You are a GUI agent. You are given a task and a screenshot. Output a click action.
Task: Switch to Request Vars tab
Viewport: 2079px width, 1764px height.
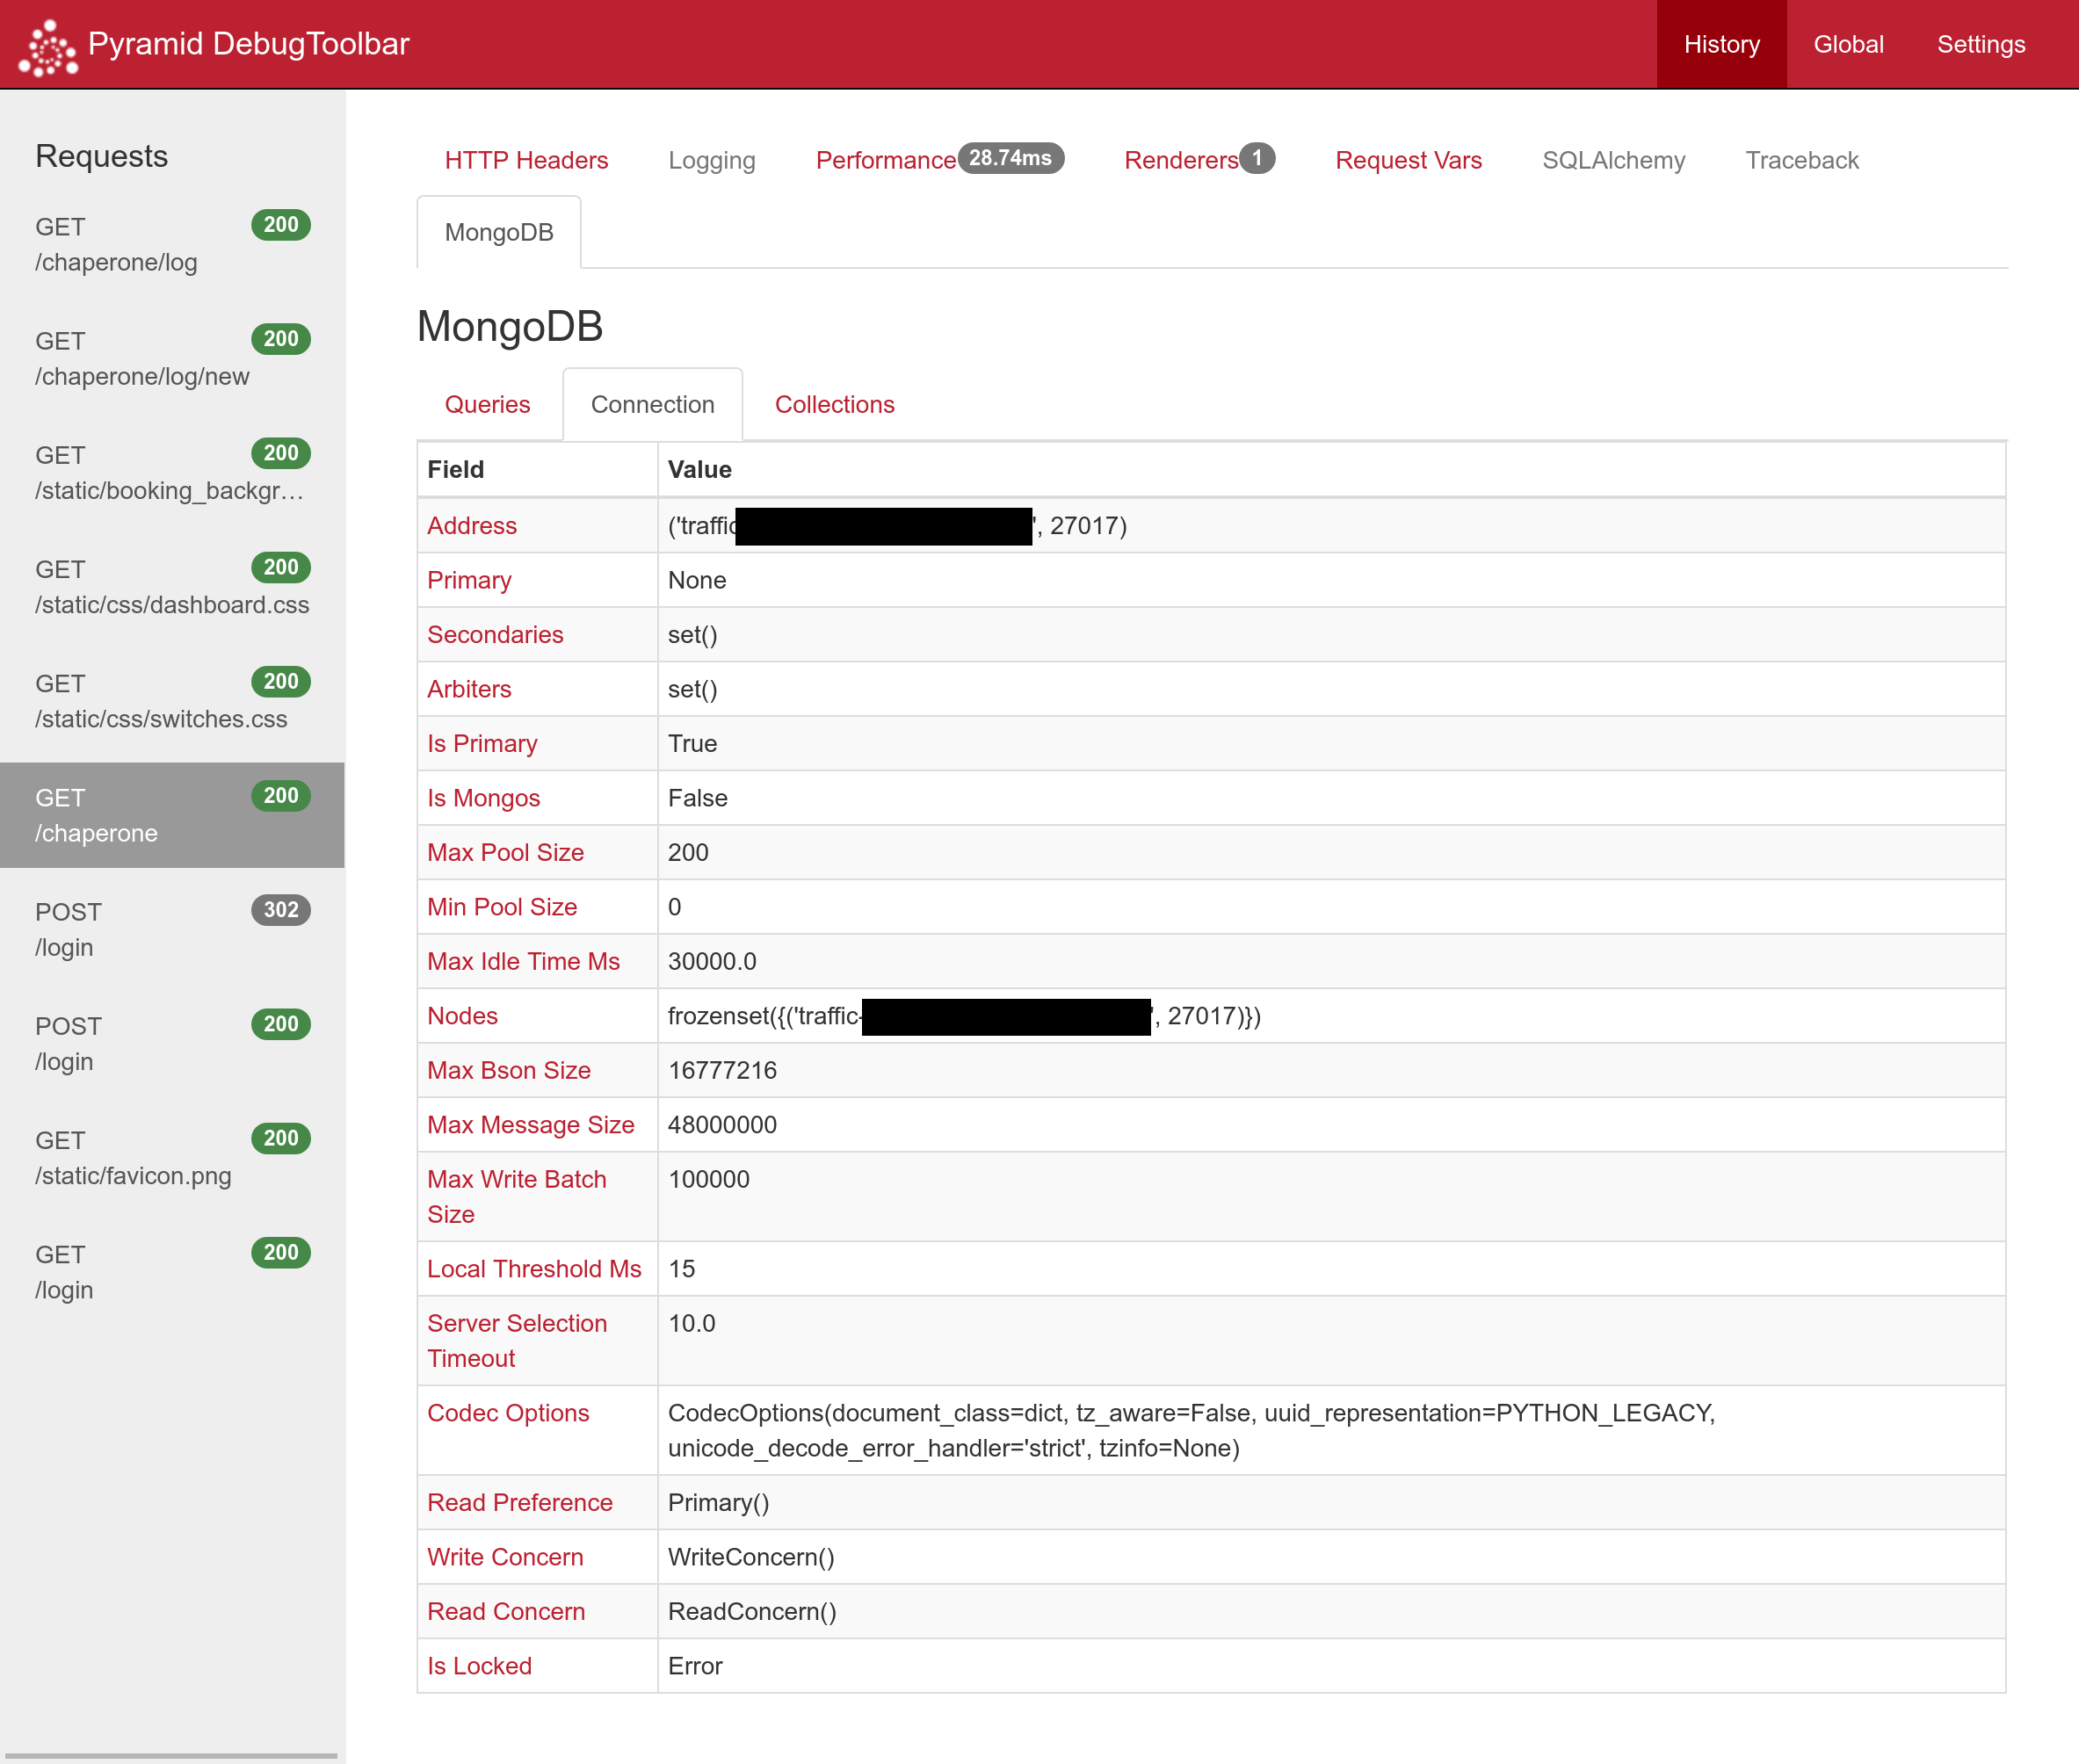coord(1408,160)
